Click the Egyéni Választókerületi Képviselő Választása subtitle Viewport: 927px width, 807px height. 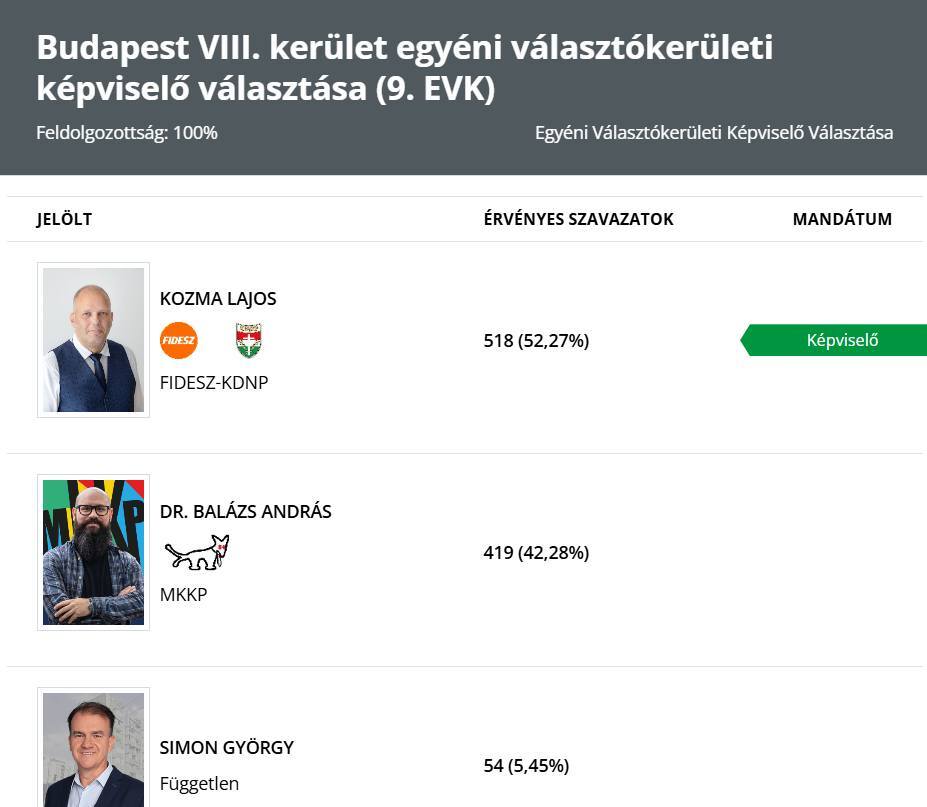[714, 133]
